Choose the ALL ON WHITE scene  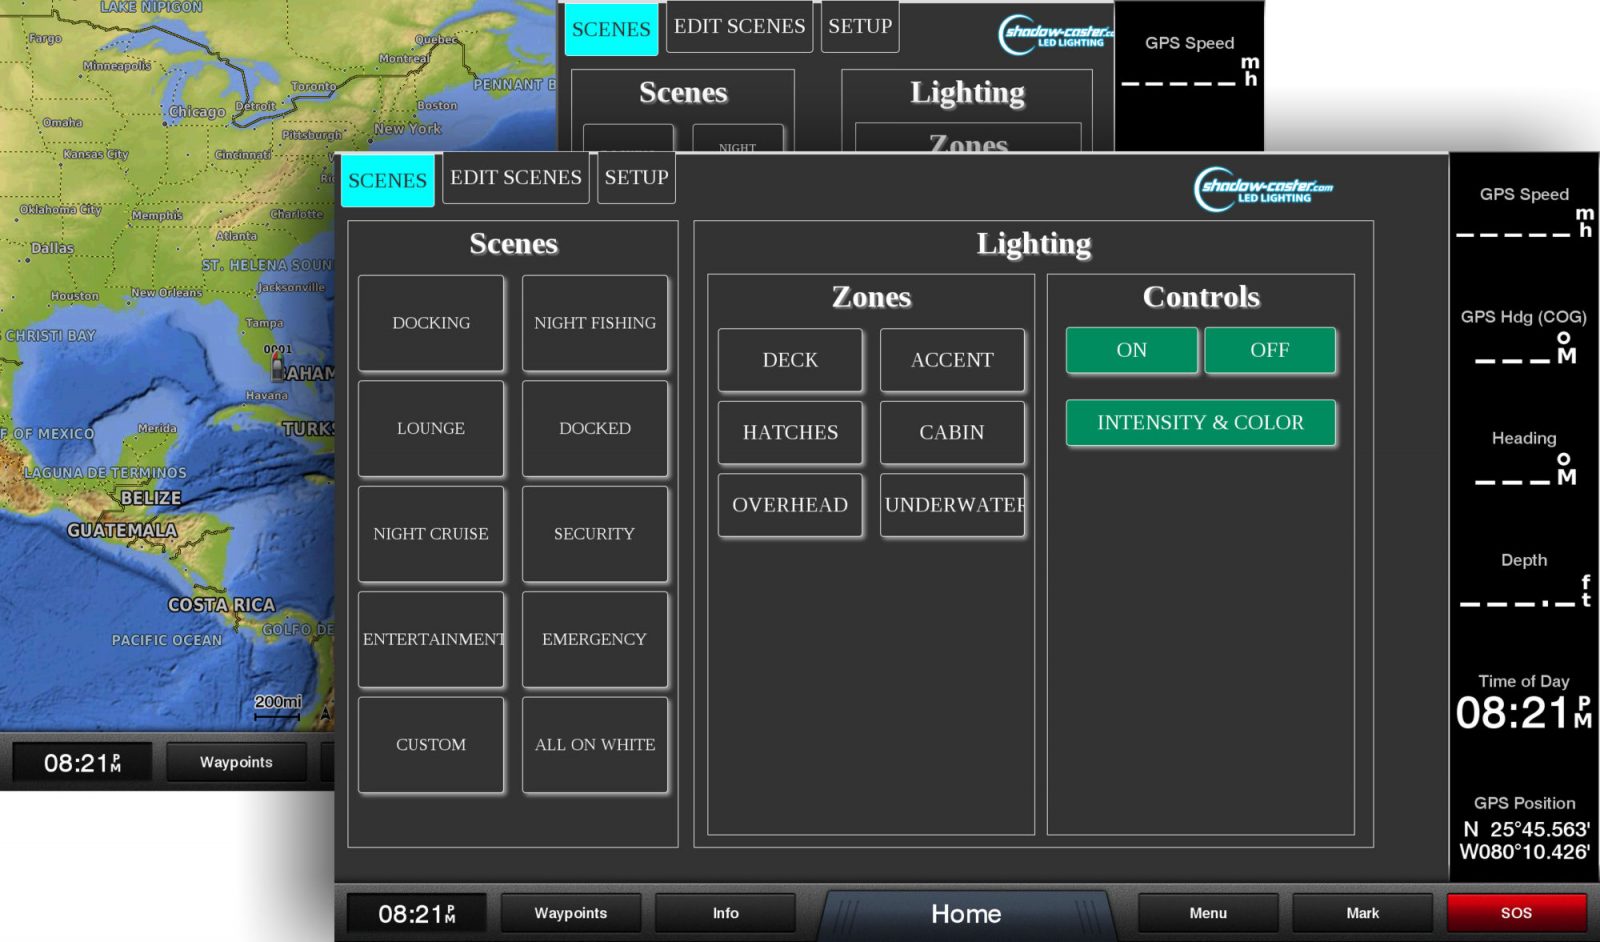(594, 744)
